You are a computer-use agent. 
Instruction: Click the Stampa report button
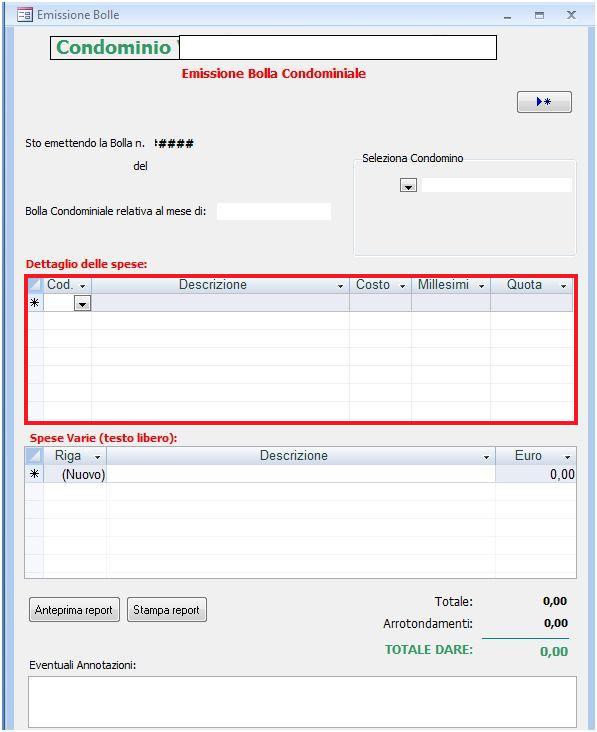click(x=167, y=610)
